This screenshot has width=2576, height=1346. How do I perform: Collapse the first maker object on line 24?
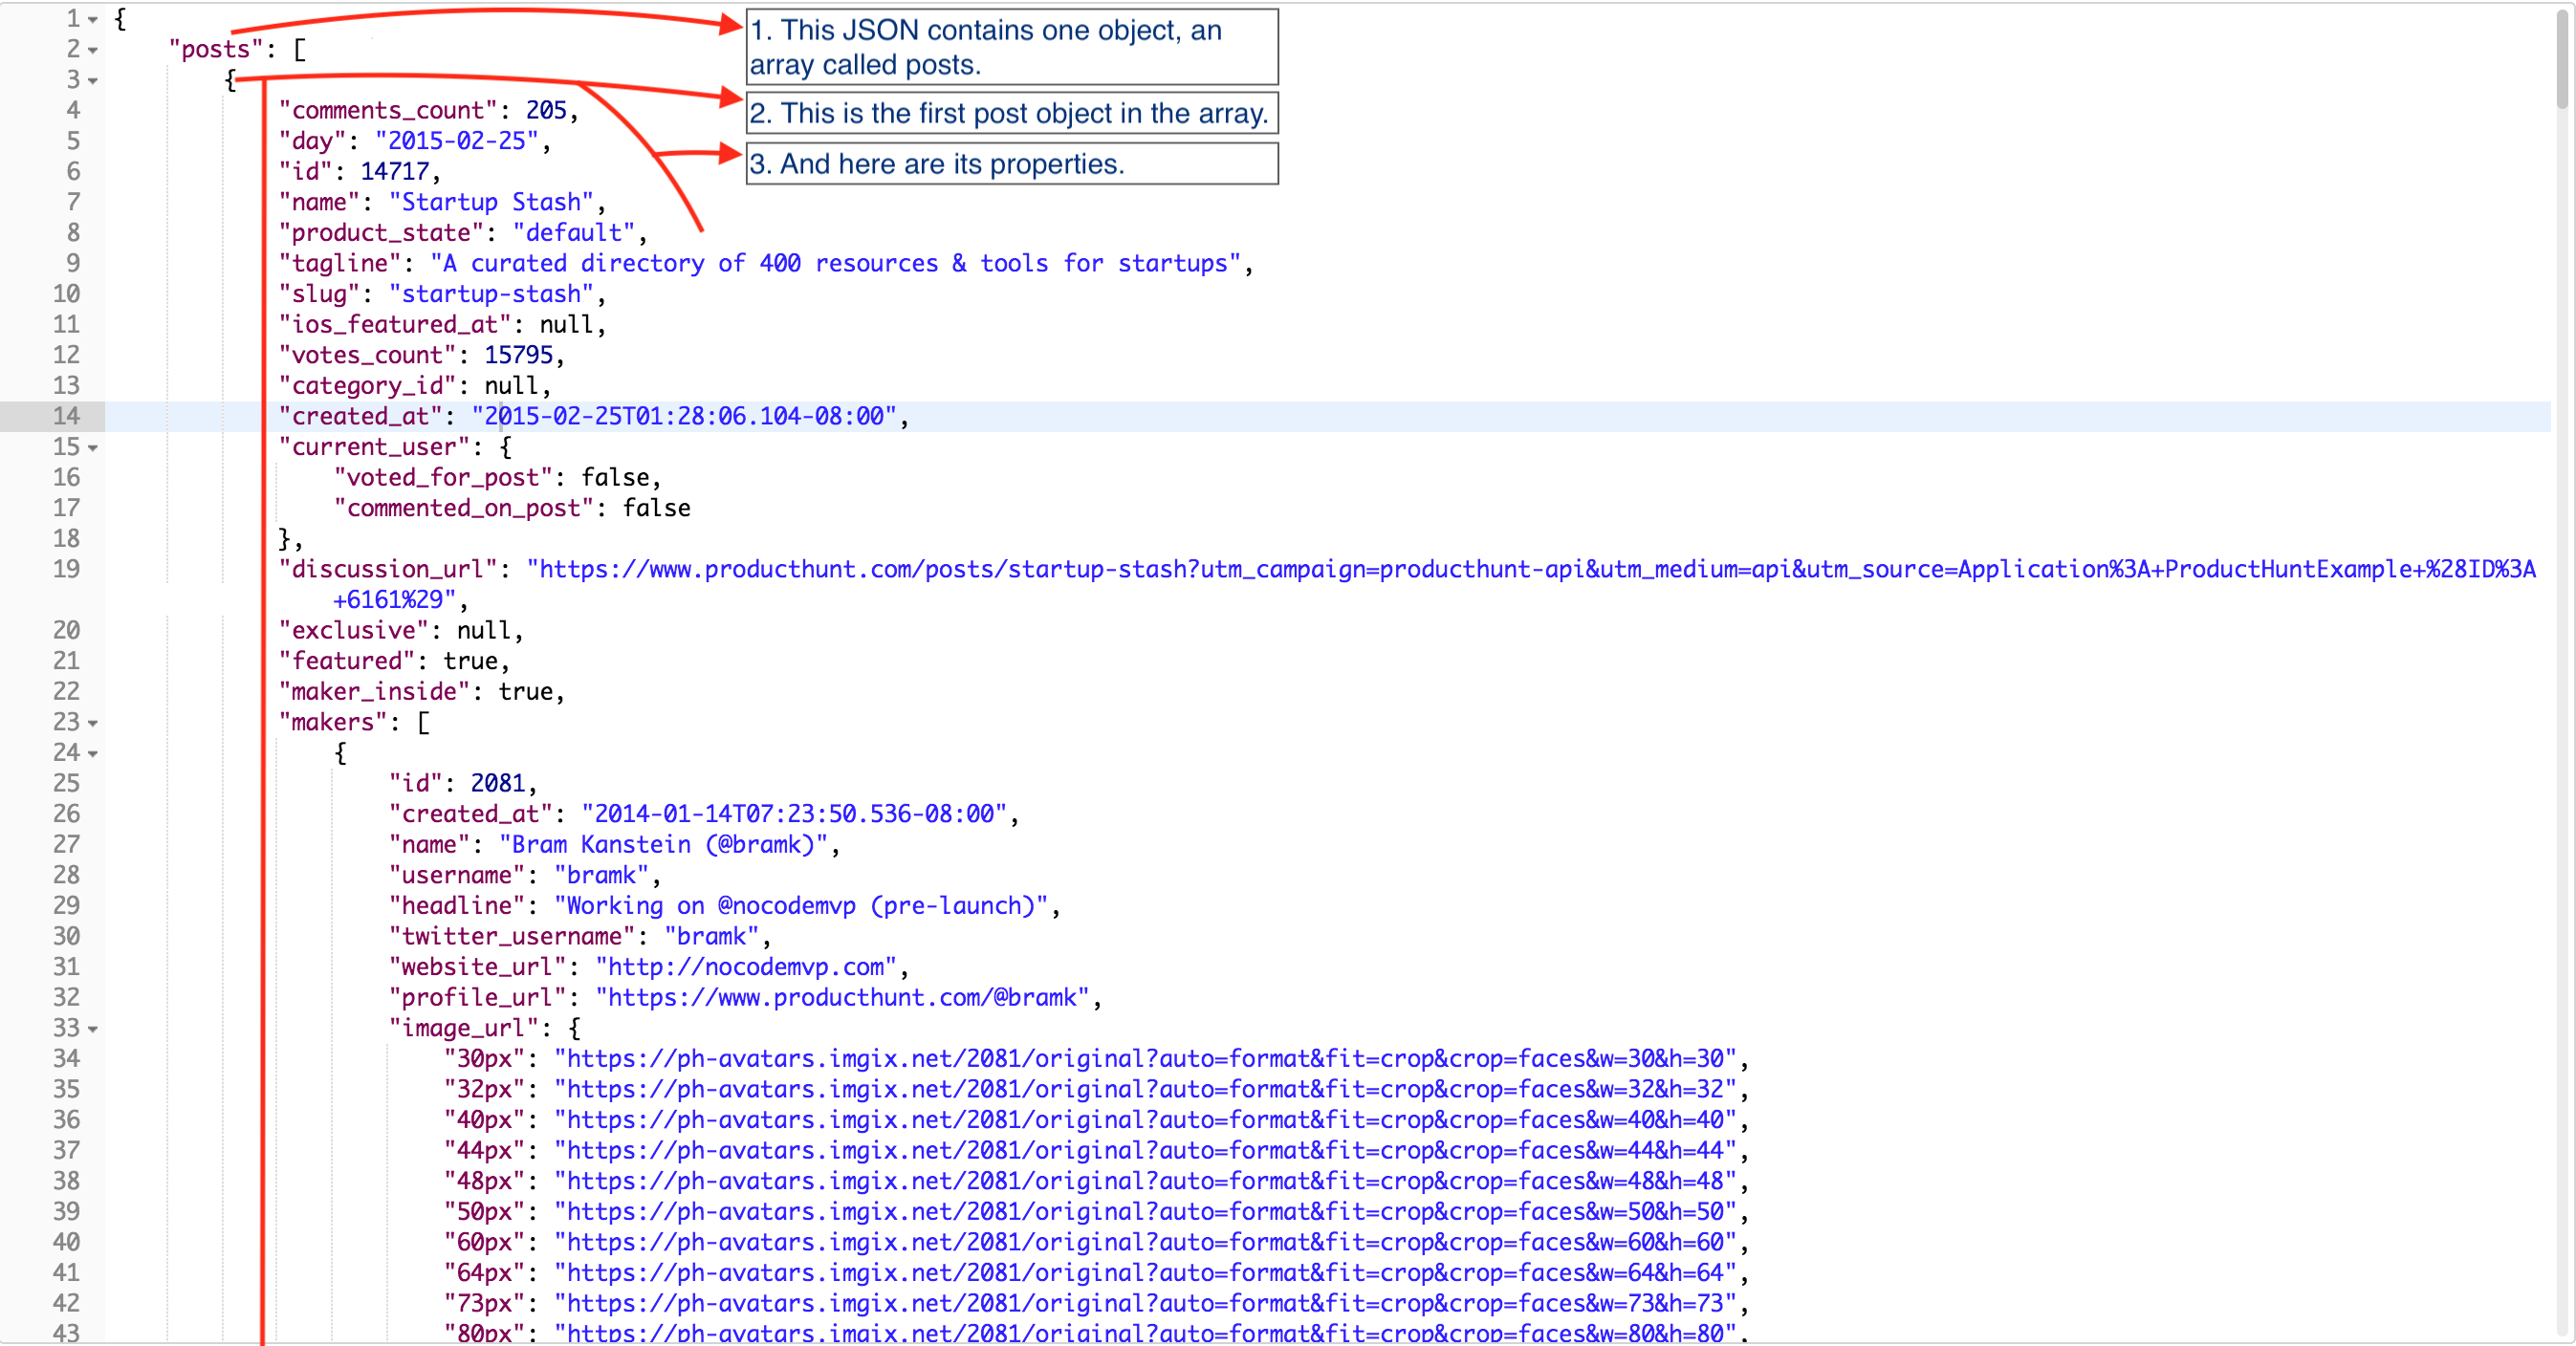[93, 754]
